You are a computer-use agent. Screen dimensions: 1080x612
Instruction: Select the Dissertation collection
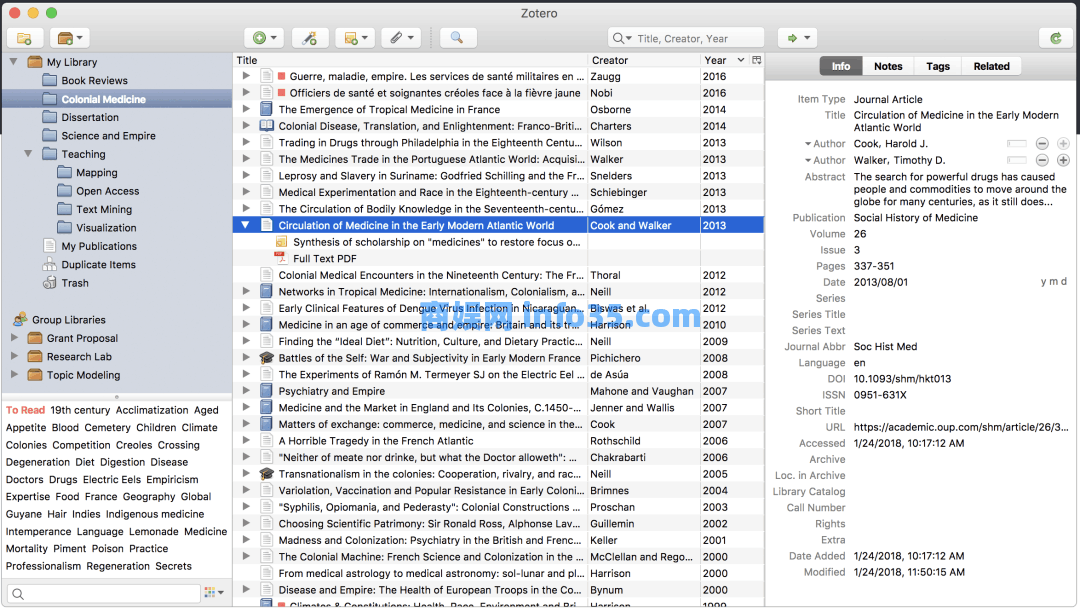pyautogui.click(x=90, y=117)
